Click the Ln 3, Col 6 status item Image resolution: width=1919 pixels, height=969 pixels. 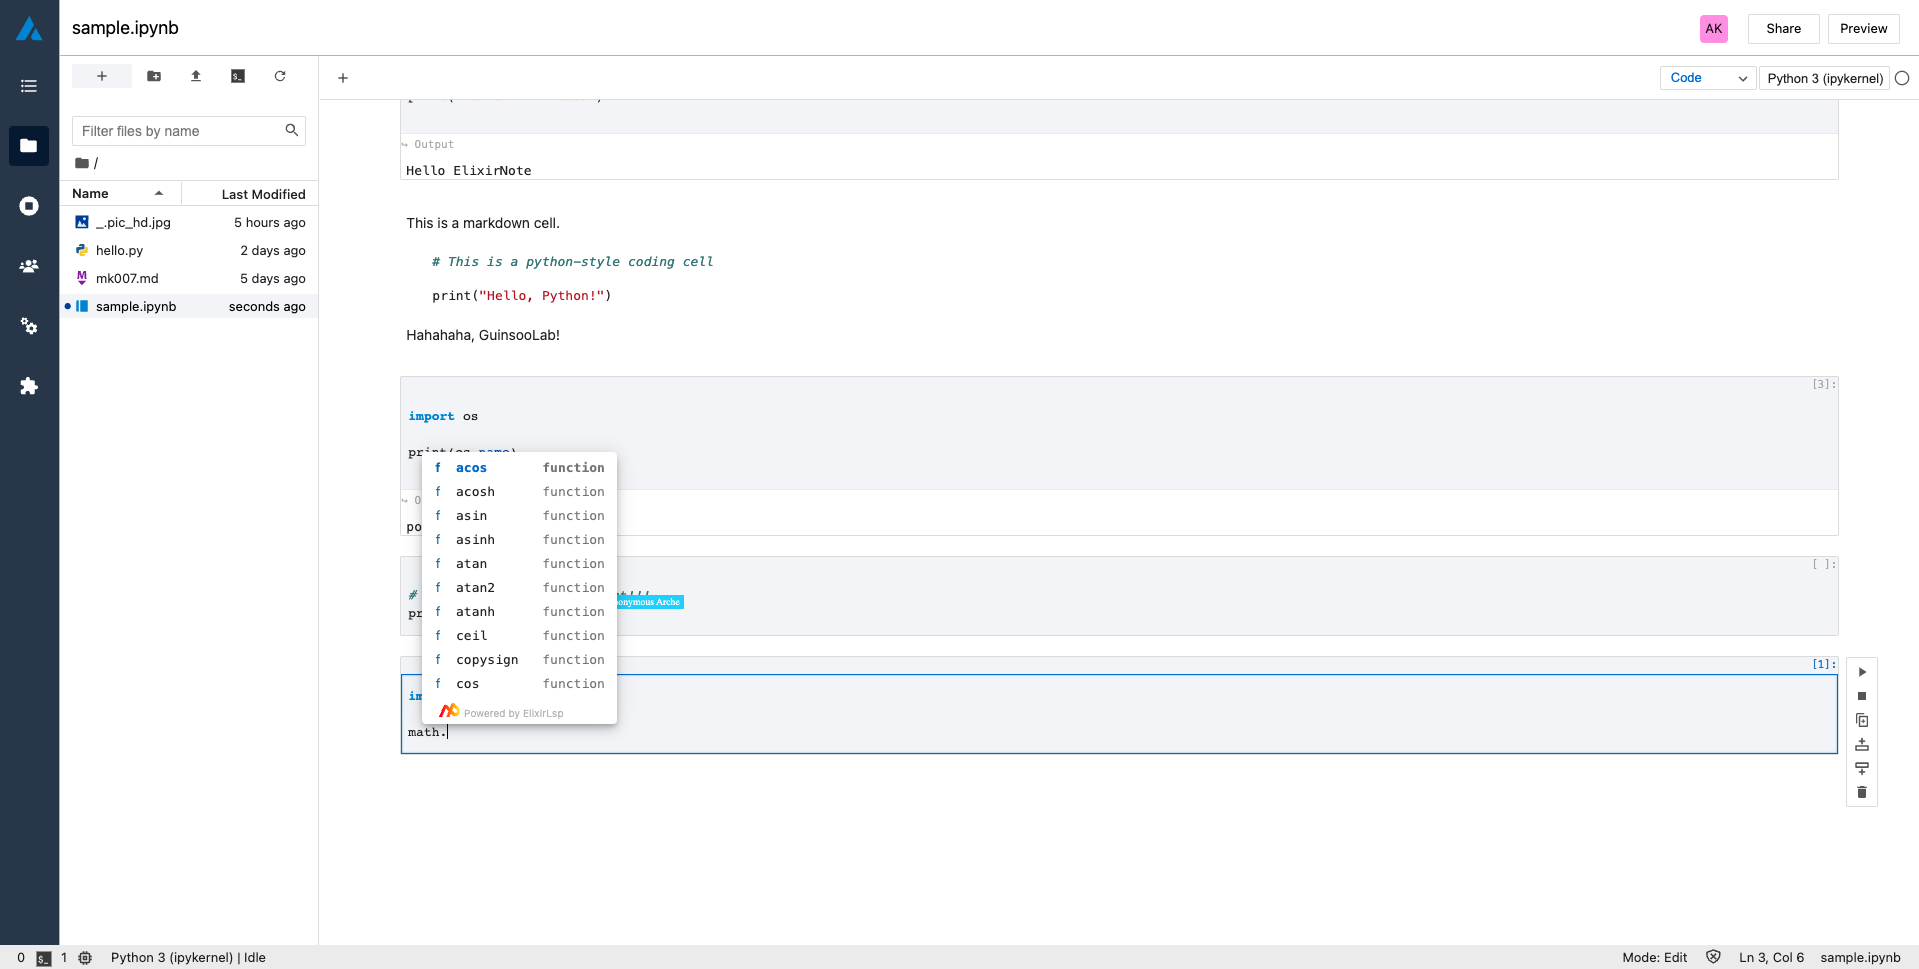click(1771, 958)
